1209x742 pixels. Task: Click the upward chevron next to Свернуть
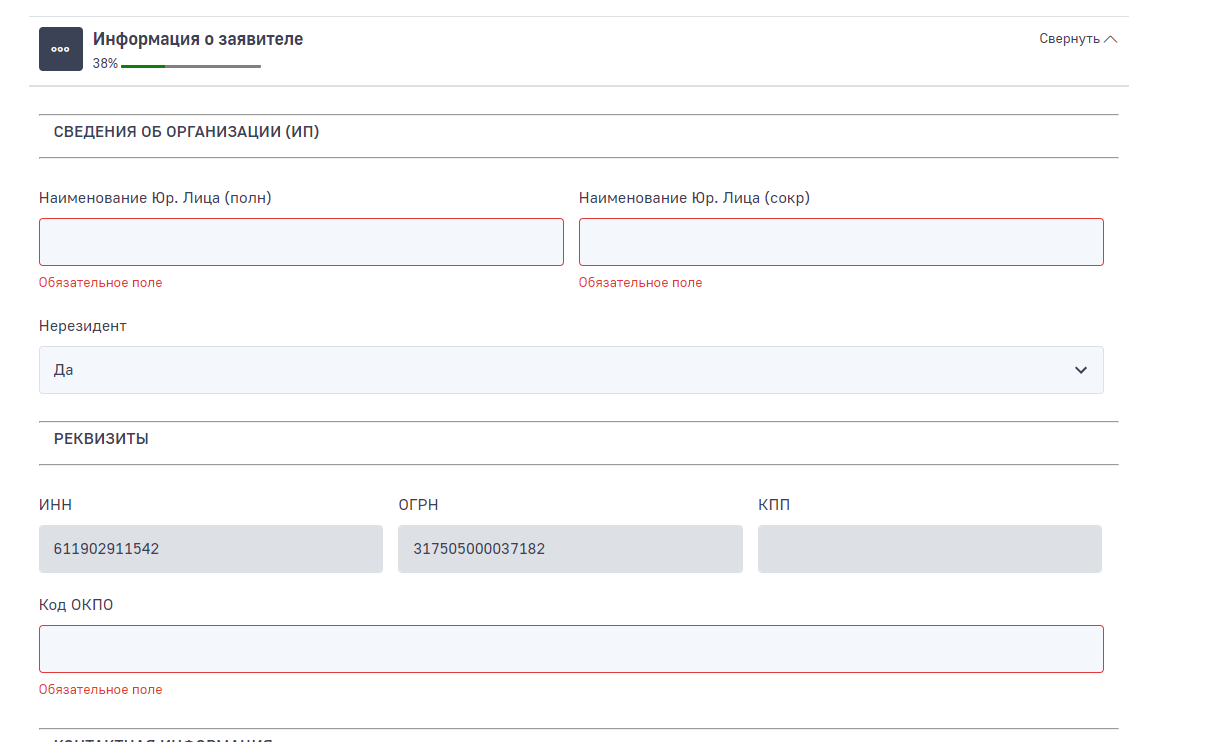(1110, 39)
